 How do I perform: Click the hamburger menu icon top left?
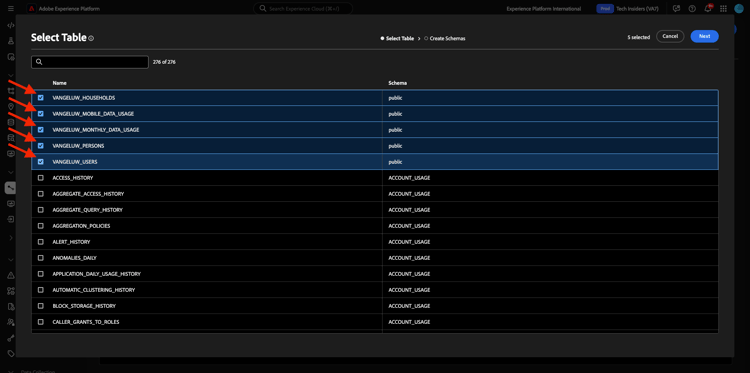click(11, 9)
